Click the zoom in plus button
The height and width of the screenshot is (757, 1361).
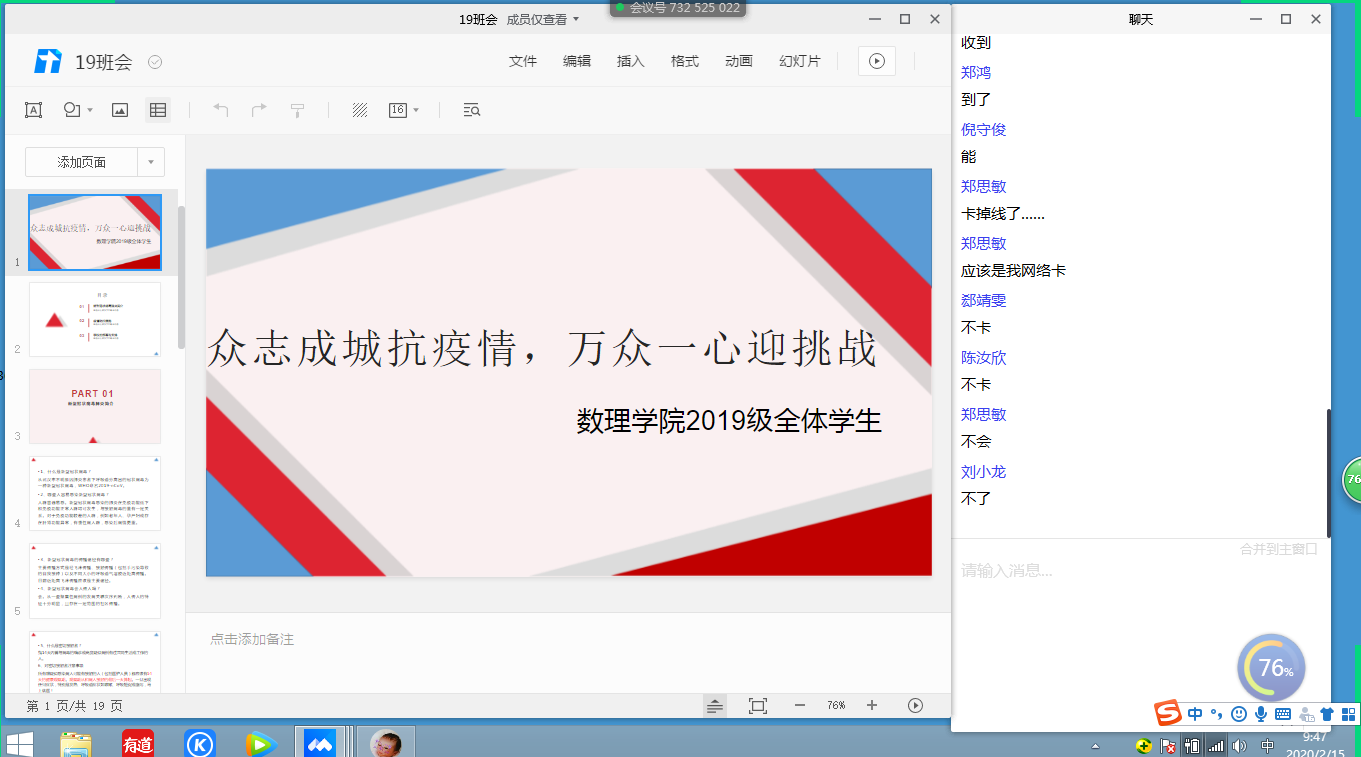(x=872, y=706)
